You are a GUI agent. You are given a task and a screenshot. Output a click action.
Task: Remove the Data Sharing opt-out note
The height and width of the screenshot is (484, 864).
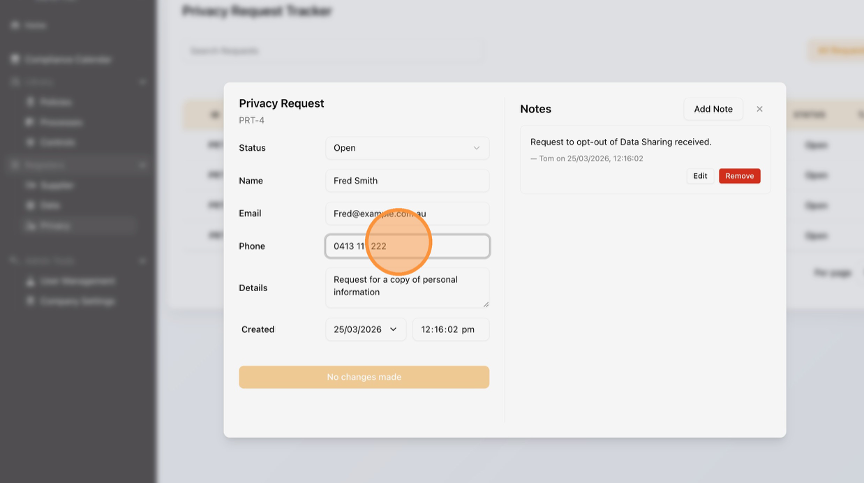click(x=739, y=176)
